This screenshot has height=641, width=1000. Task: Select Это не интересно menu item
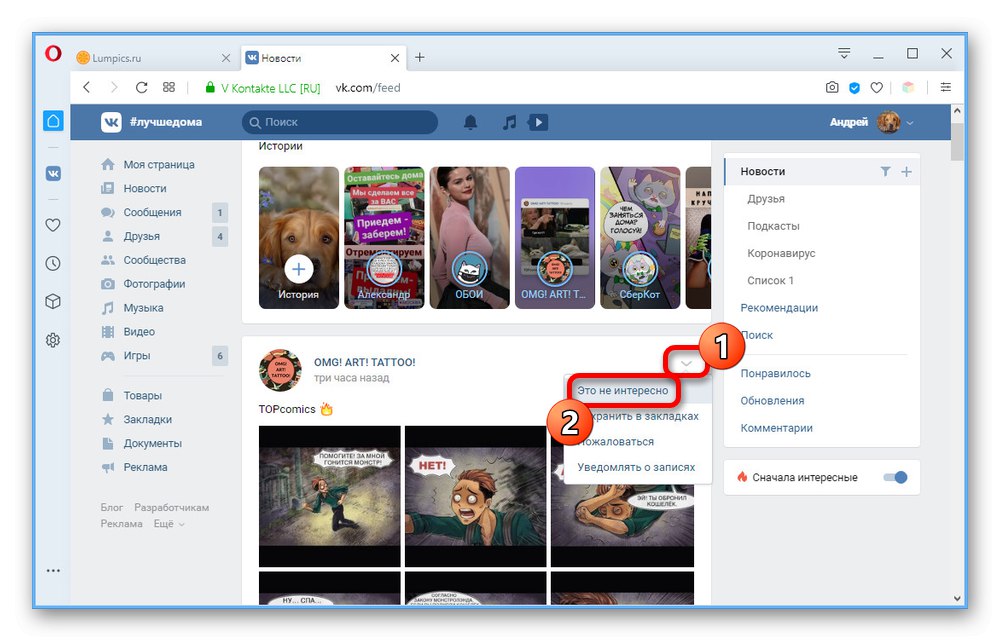[x=622, y=390]
